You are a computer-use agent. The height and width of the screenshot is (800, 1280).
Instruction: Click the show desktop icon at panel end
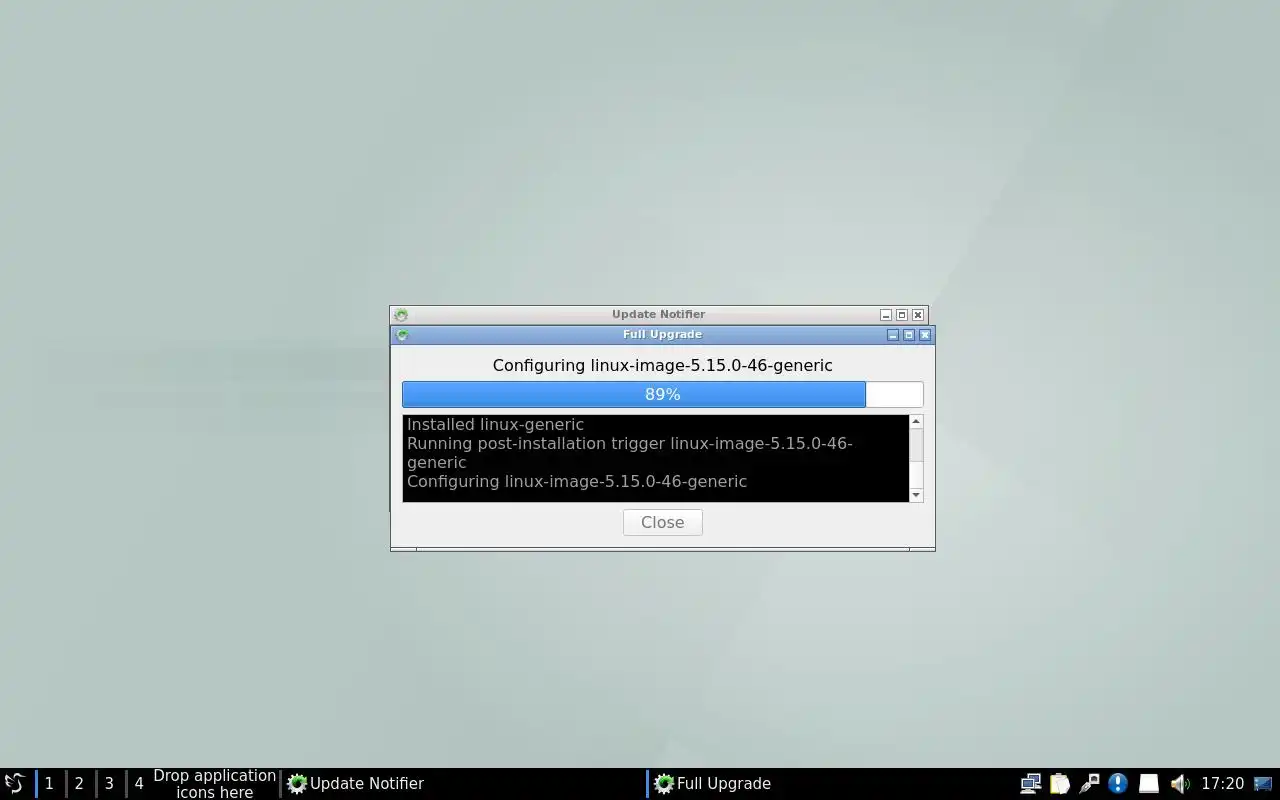coord(1264,783)
